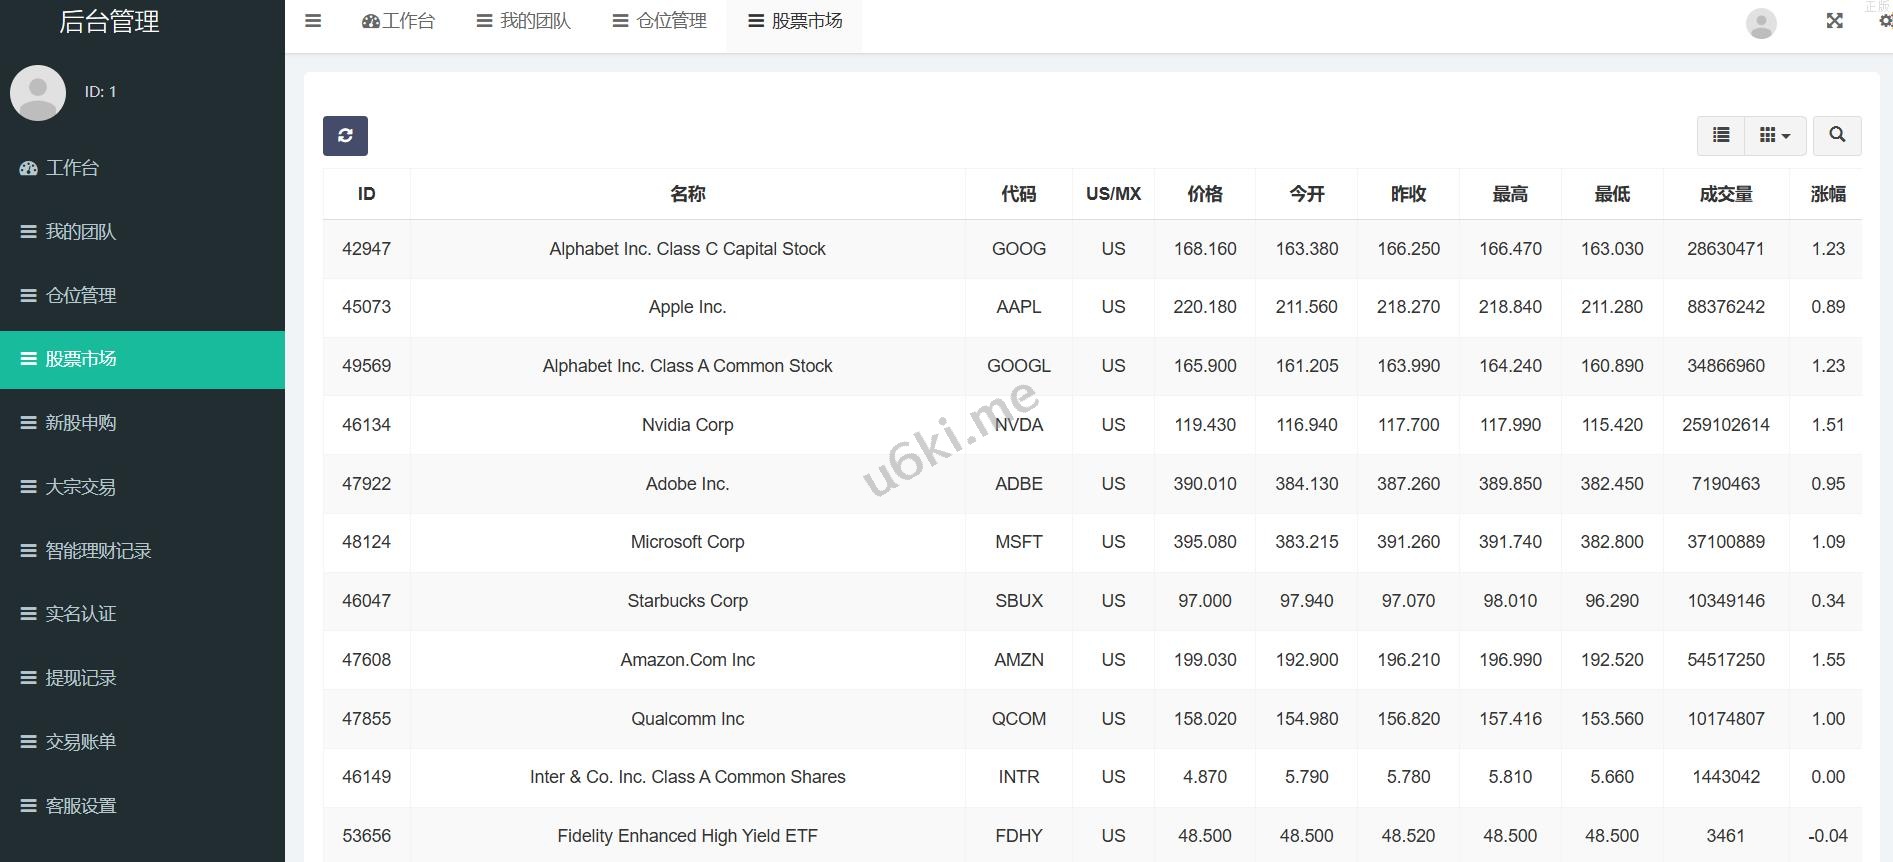Toggle the sidebar hamburger menu icon
This screenshot has width=1893, height=862.
pyautogui.click(x=313, y=21)
